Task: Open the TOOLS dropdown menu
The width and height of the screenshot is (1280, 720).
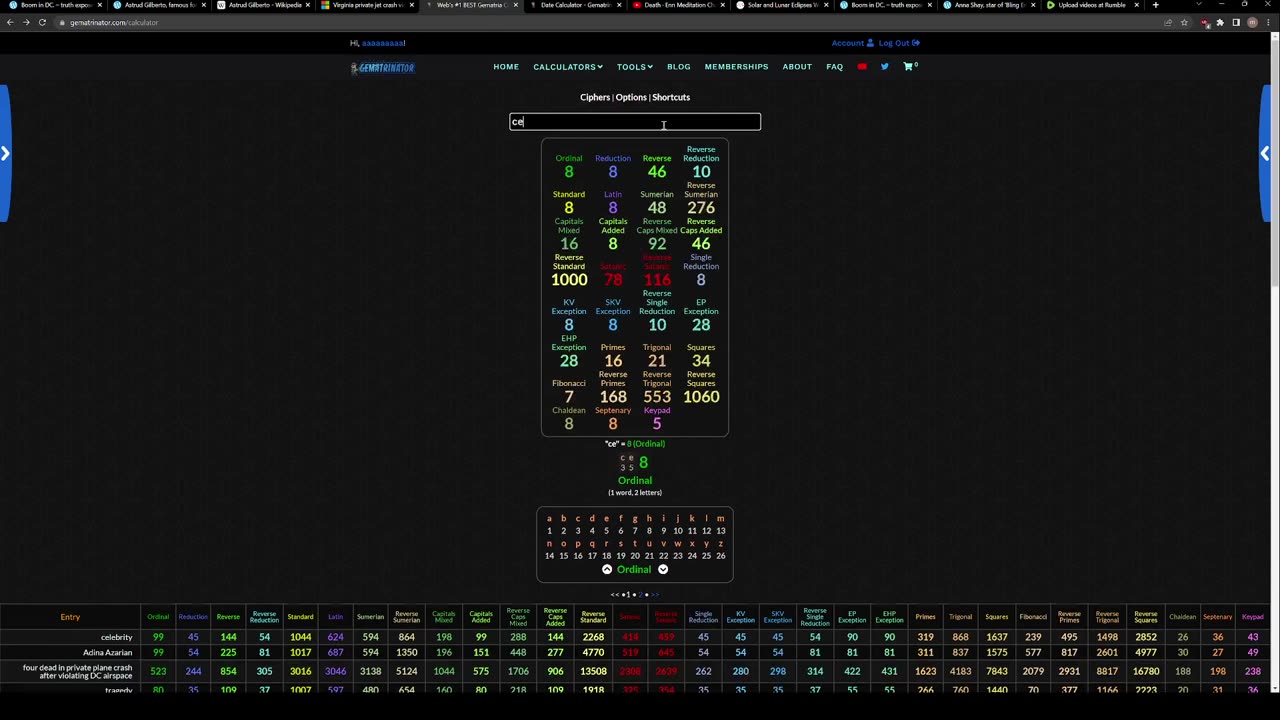Action: tap(635, 67)
